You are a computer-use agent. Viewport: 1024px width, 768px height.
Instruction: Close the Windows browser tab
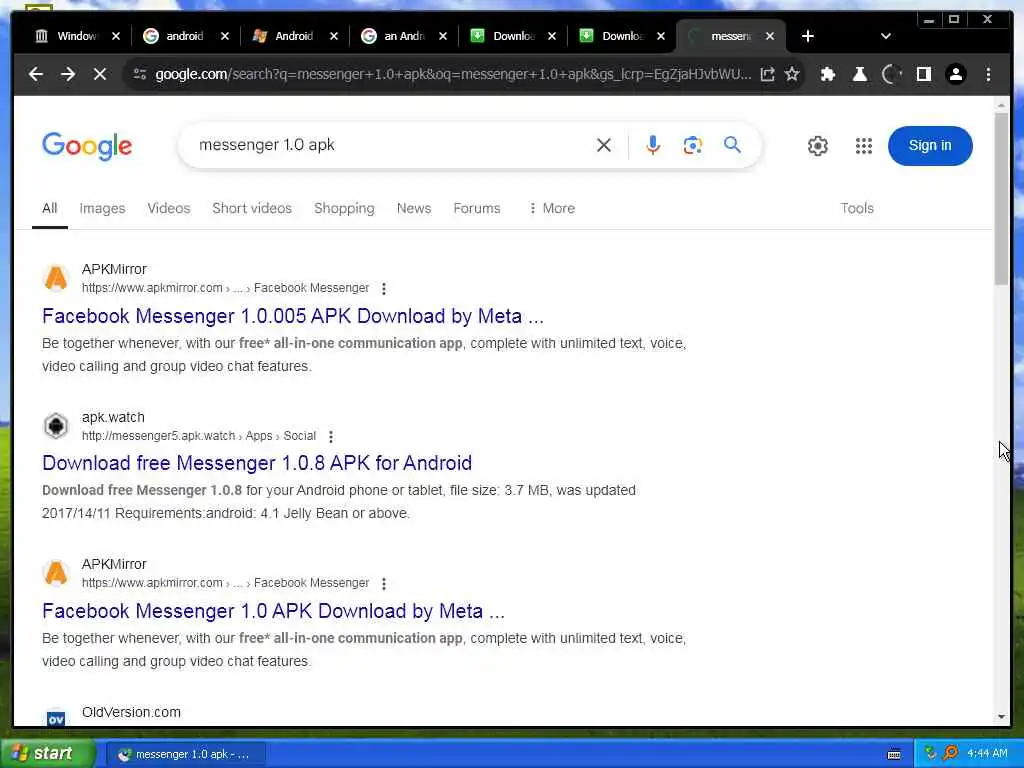[x=116, y=36]
